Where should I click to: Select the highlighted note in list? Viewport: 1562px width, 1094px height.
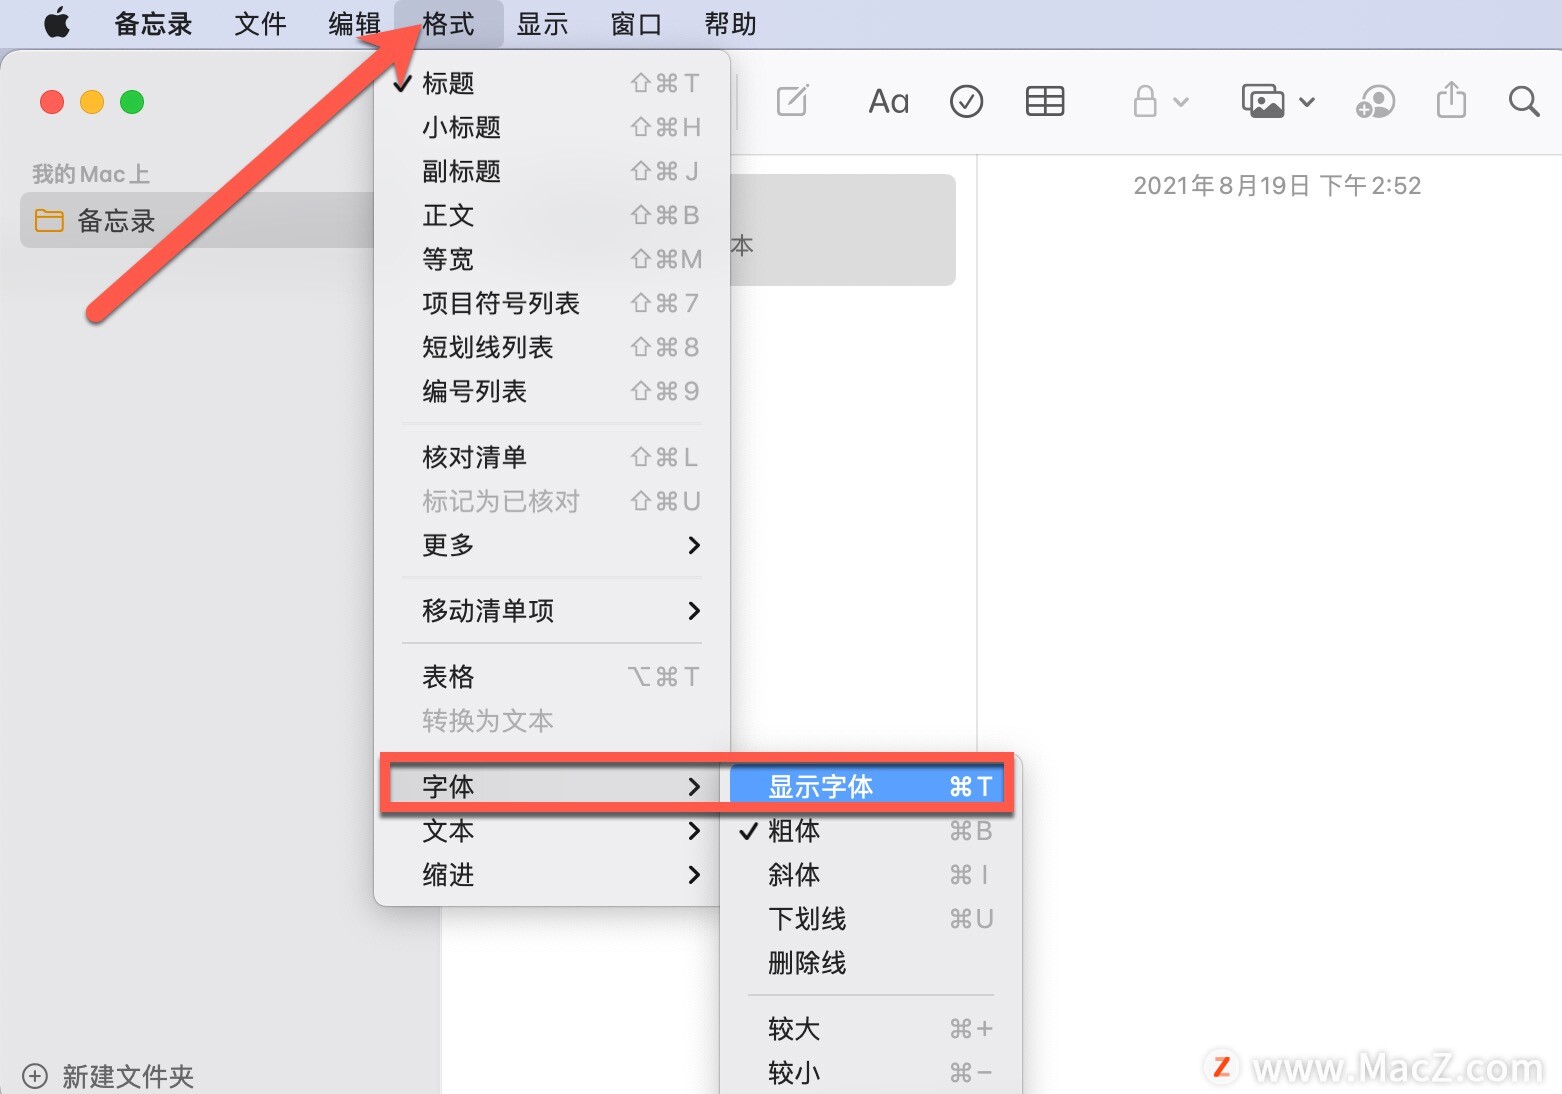click(x=843, y=230)
